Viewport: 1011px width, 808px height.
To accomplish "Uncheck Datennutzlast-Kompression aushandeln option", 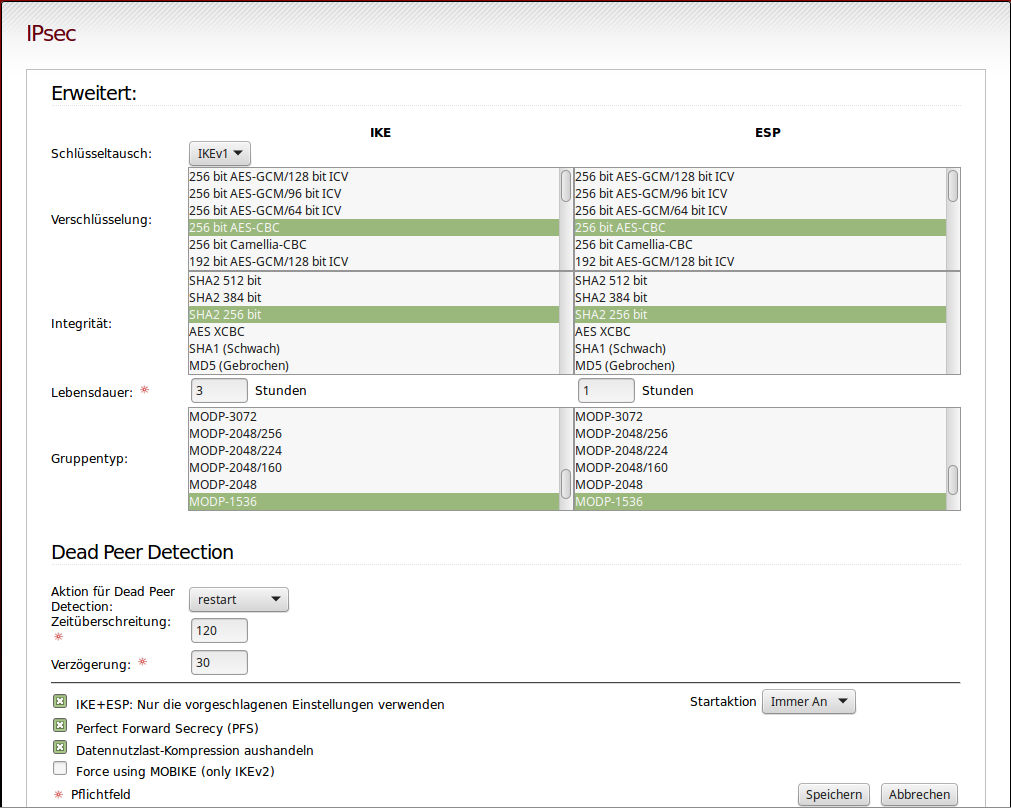I will [x=60, y=748].
